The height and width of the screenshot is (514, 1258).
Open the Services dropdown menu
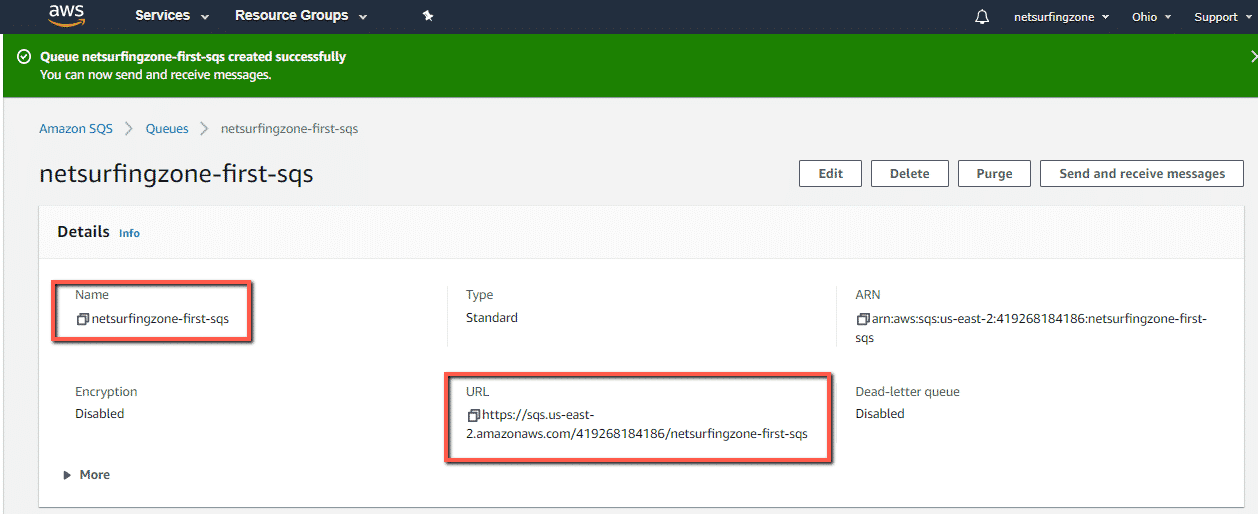click(x=172, y=16)
